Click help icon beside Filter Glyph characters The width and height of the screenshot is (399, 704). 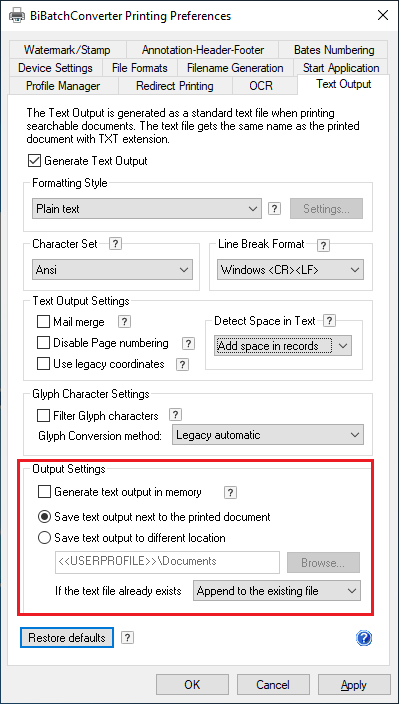(175, 415)
